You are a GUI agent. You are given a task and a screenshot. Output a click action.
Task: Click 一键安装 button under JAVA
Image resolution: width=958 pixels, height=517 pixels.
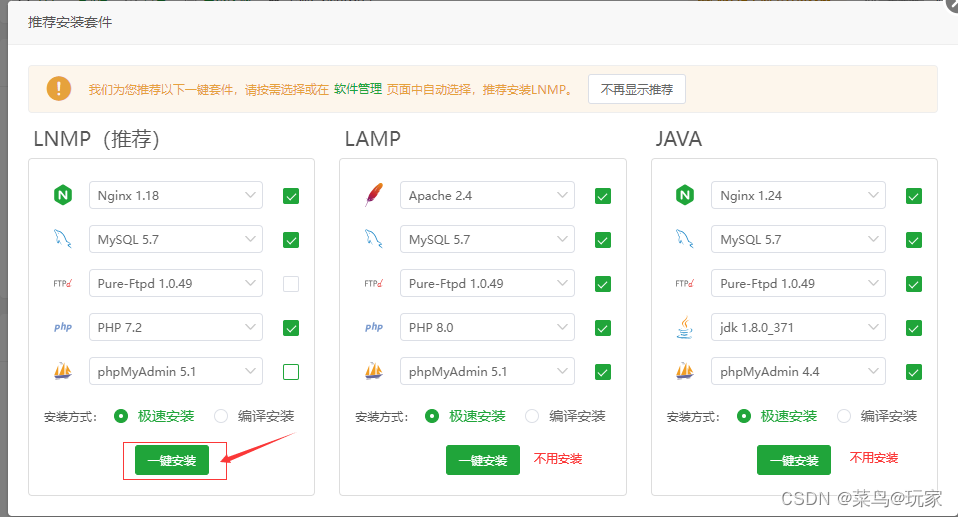click(x=794, y=460)
